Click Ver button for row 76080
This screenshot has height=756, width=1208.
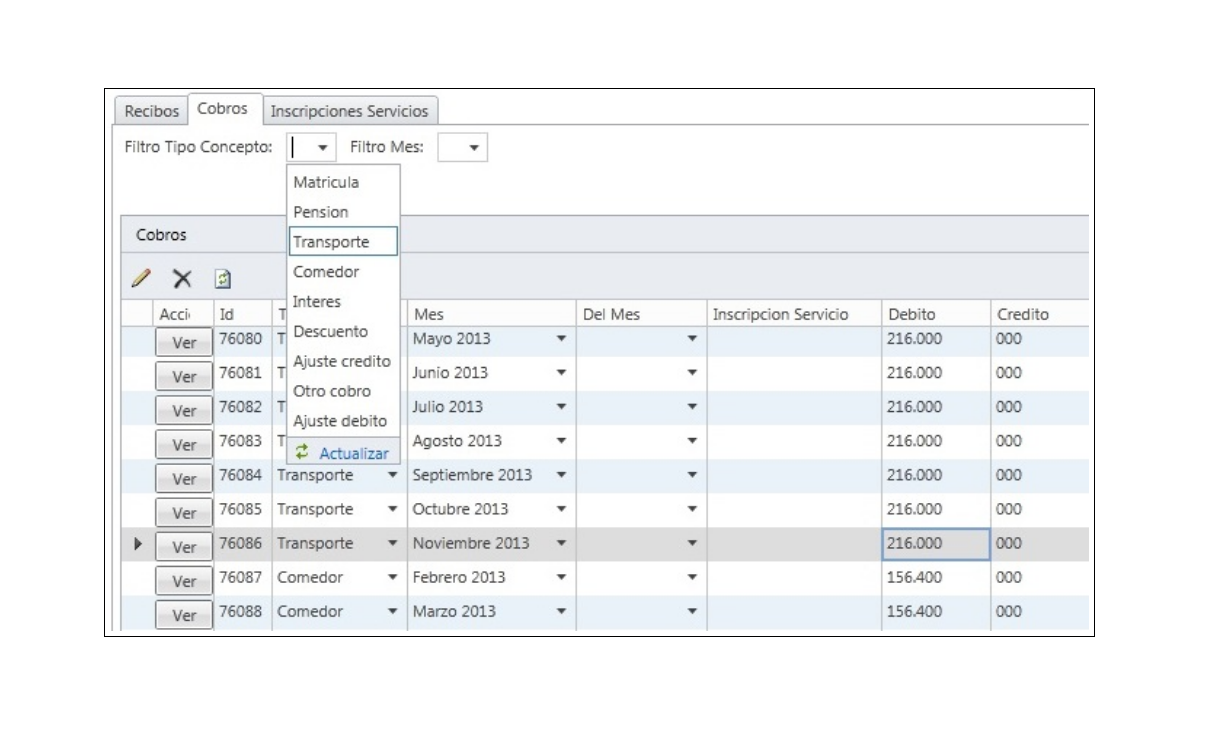point(184,342)
